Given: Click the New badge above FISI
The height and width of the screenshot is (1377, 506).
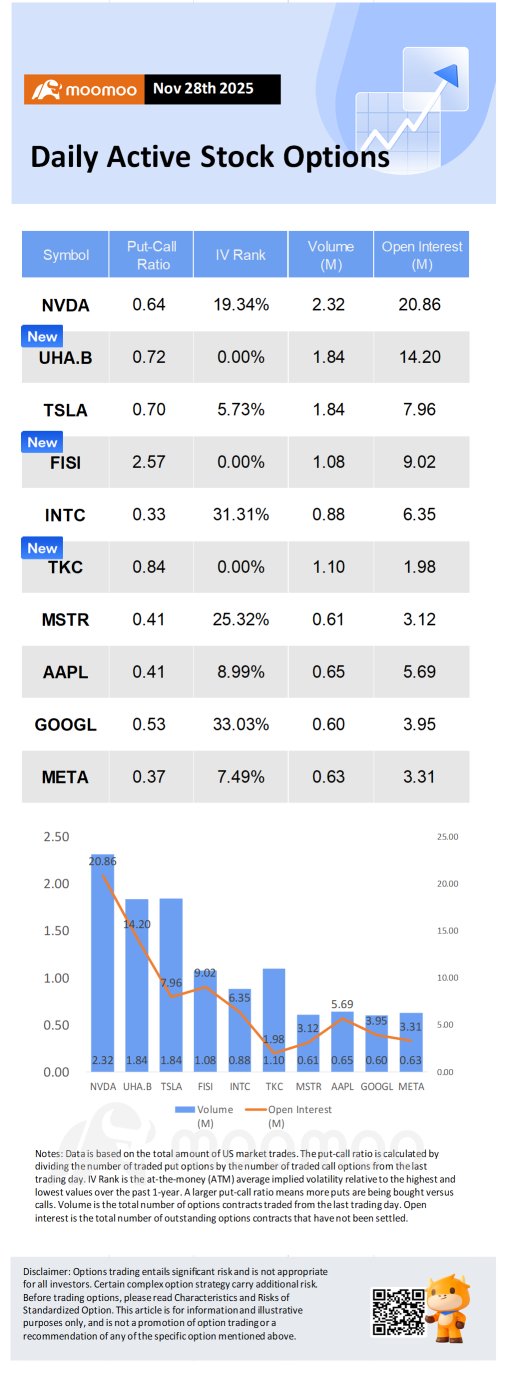Looking at the screenshot, I should [42, 442].
